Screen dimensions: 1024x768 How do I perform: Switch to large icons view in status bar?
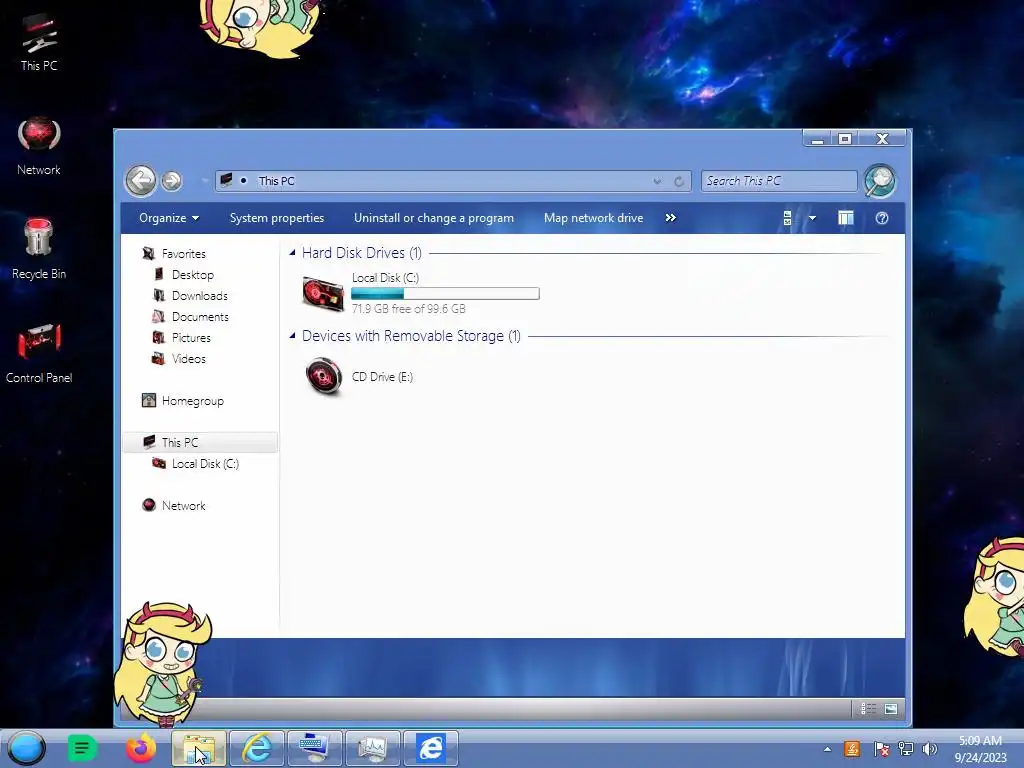tap(891, 709)
